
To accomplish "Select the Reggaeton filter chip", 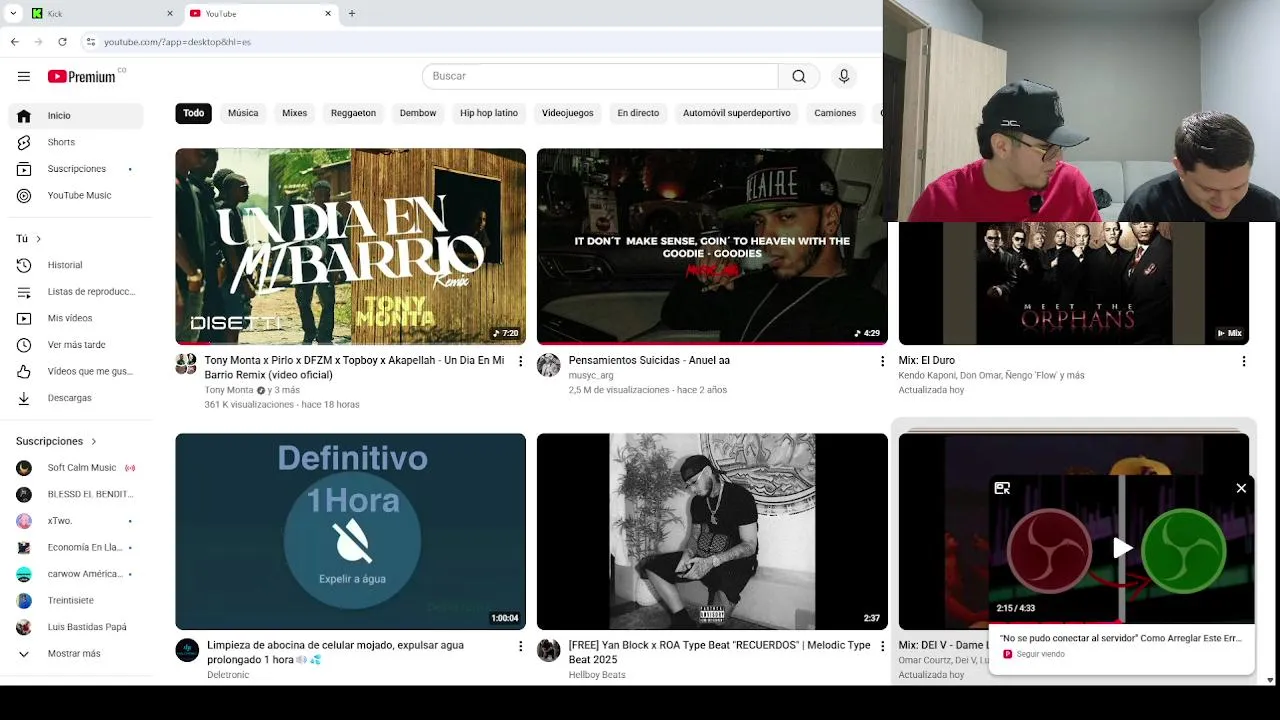I will 353,113.
